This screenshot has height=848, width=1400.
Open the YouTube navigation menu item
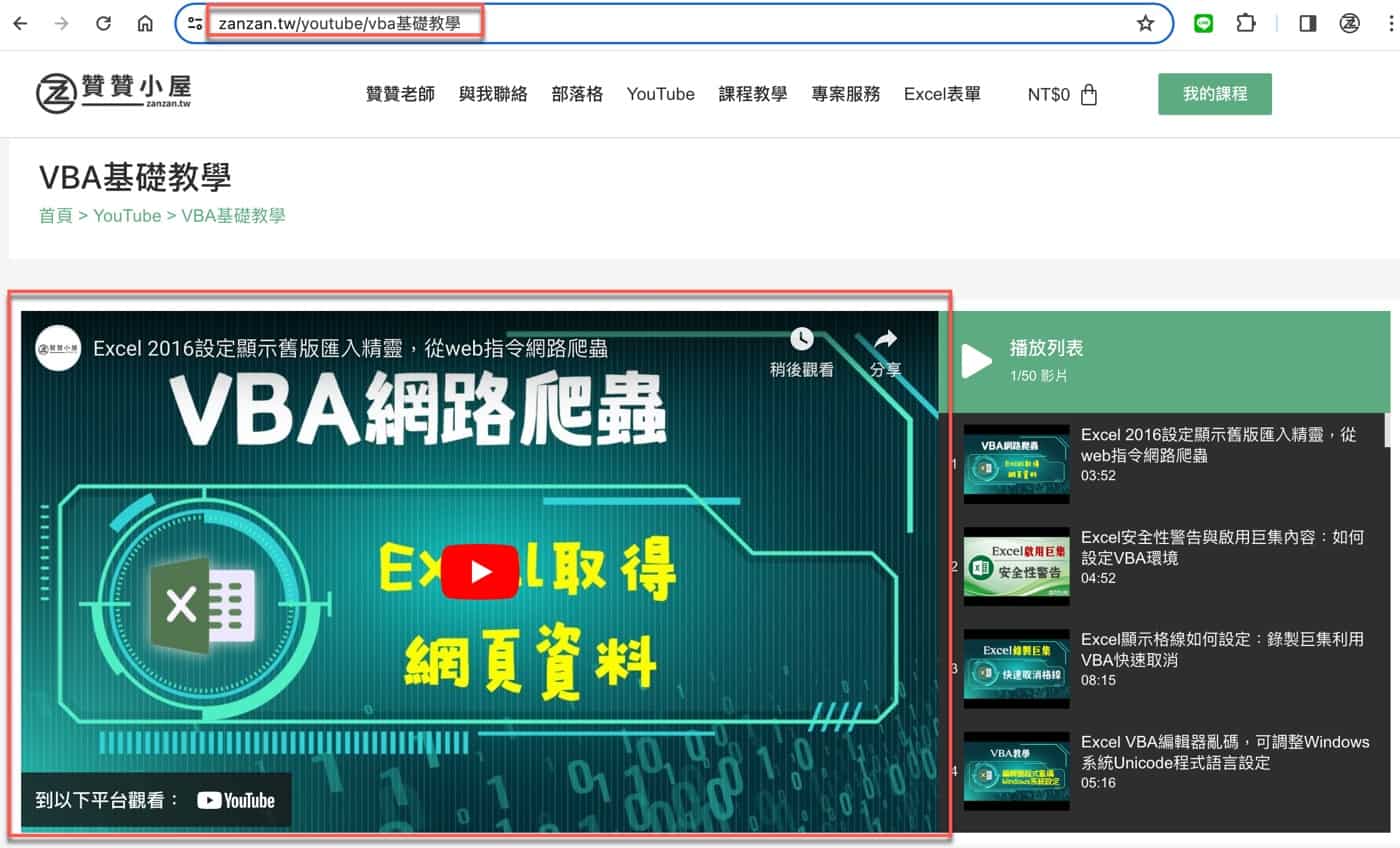coord(661,94)
